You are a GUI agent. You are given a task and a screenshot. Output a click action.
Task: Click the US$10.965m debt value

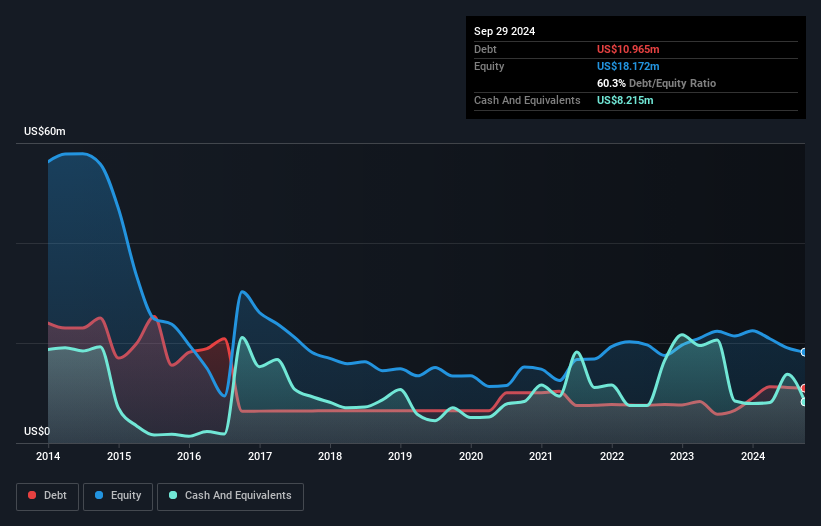tap(628, 49)
